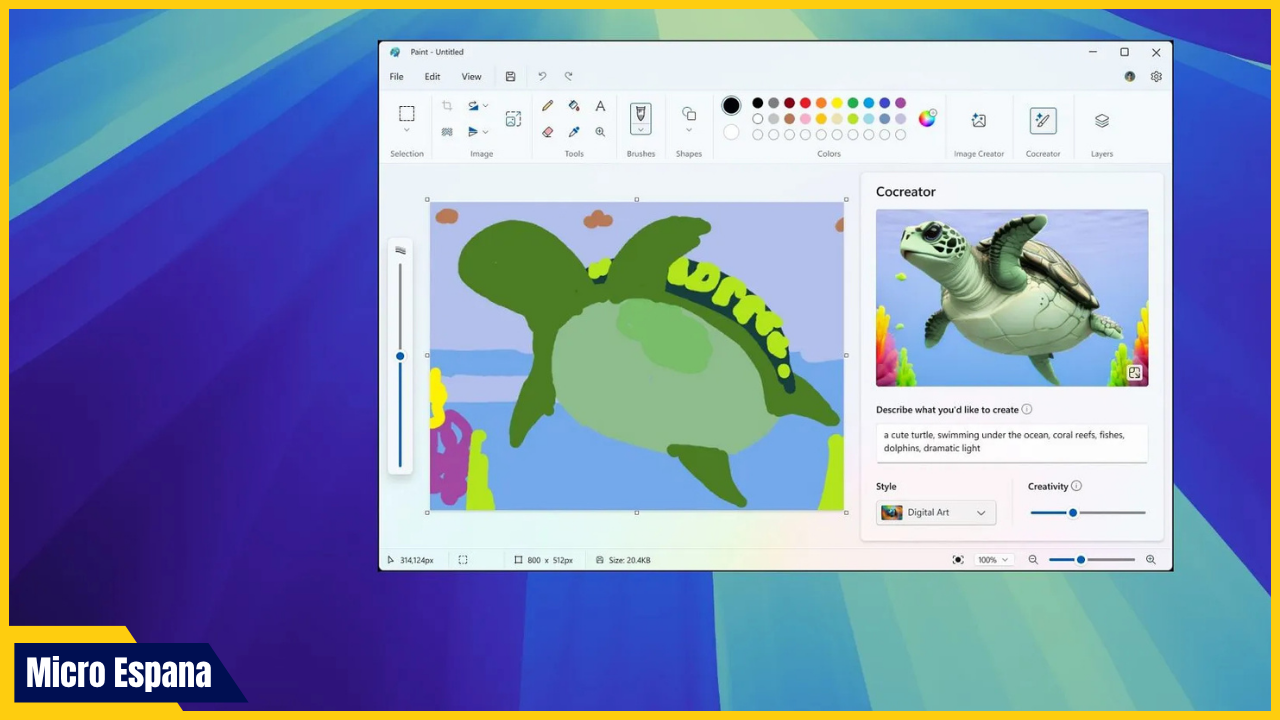
Task: Click the Cocreator prompt description text box
Action: point(1011,442)
